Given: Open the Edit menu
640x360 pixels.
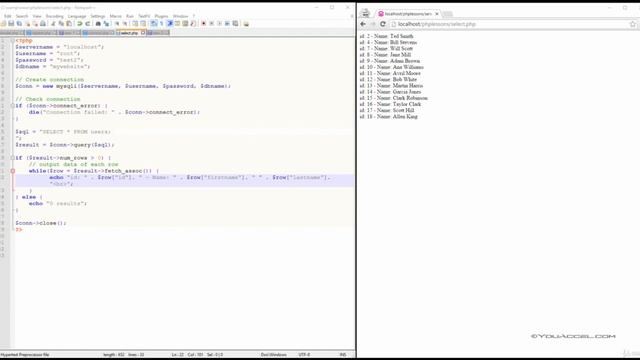Looking at the screenshot, I should click(7, 16).
